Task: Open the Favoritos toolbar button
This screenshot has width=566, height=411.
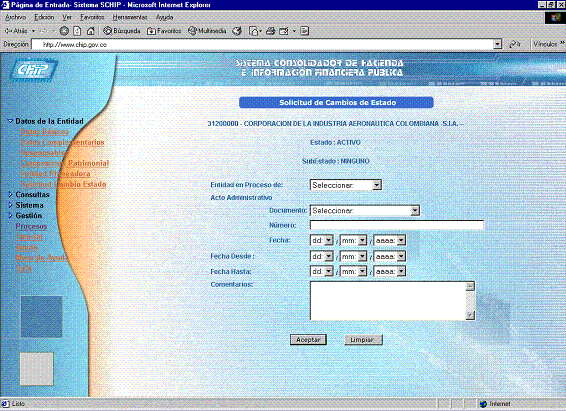Action: tap(164, 31)
